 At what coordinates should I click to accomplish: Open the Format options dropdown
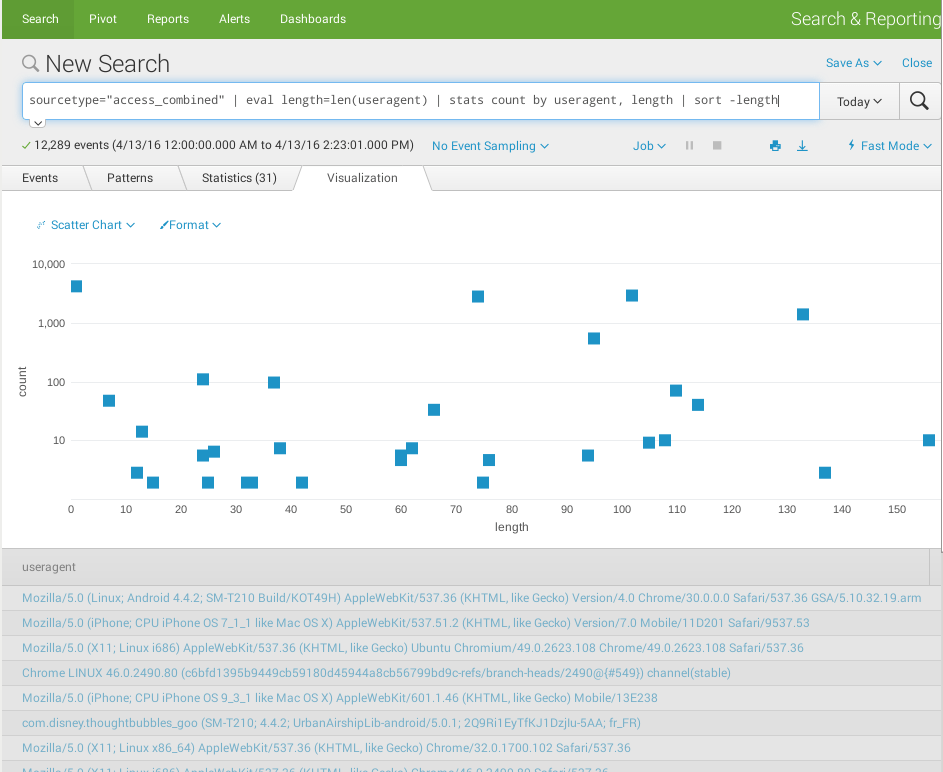190,225
